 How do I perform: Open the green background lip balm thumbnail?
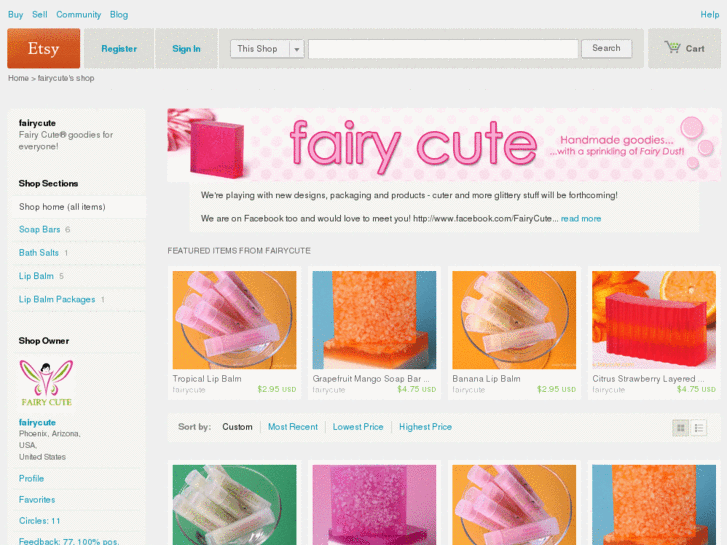tap(234, 505)
